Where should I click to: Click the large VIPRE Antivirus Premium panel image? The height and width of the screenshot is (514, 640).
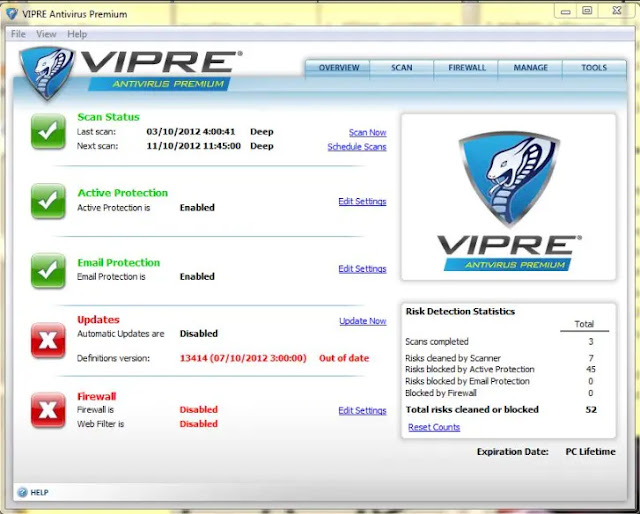(x=509, y=197)
